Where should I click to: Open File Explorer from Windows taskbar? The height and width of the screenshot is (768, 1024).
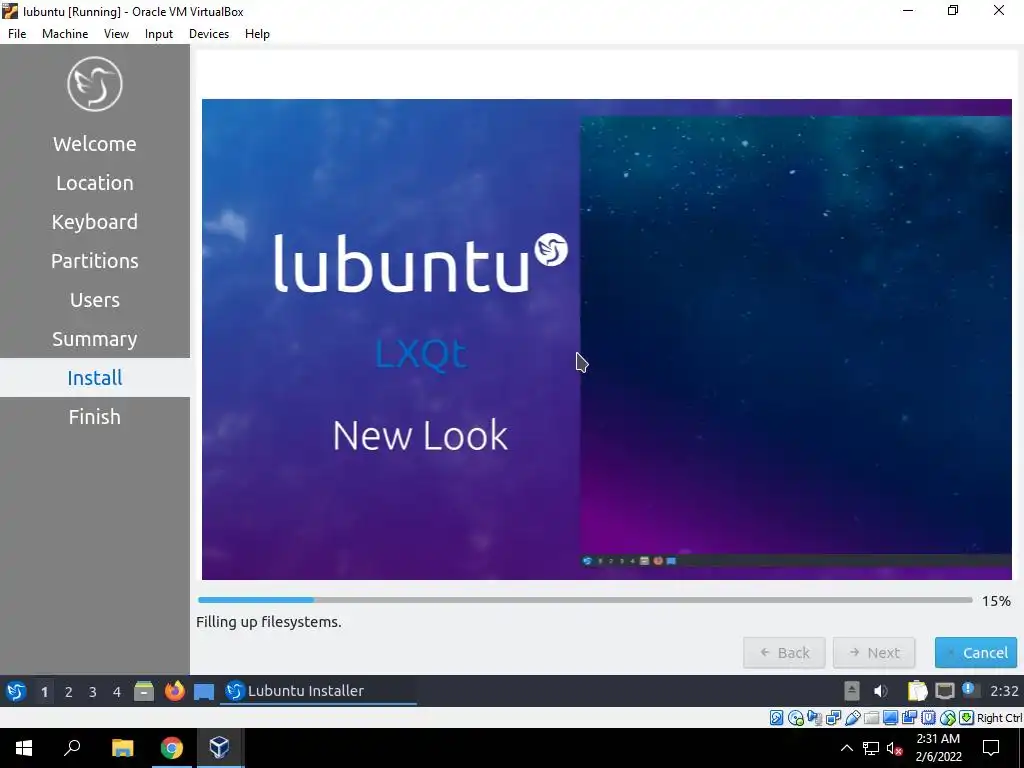(x=122, y=748)
